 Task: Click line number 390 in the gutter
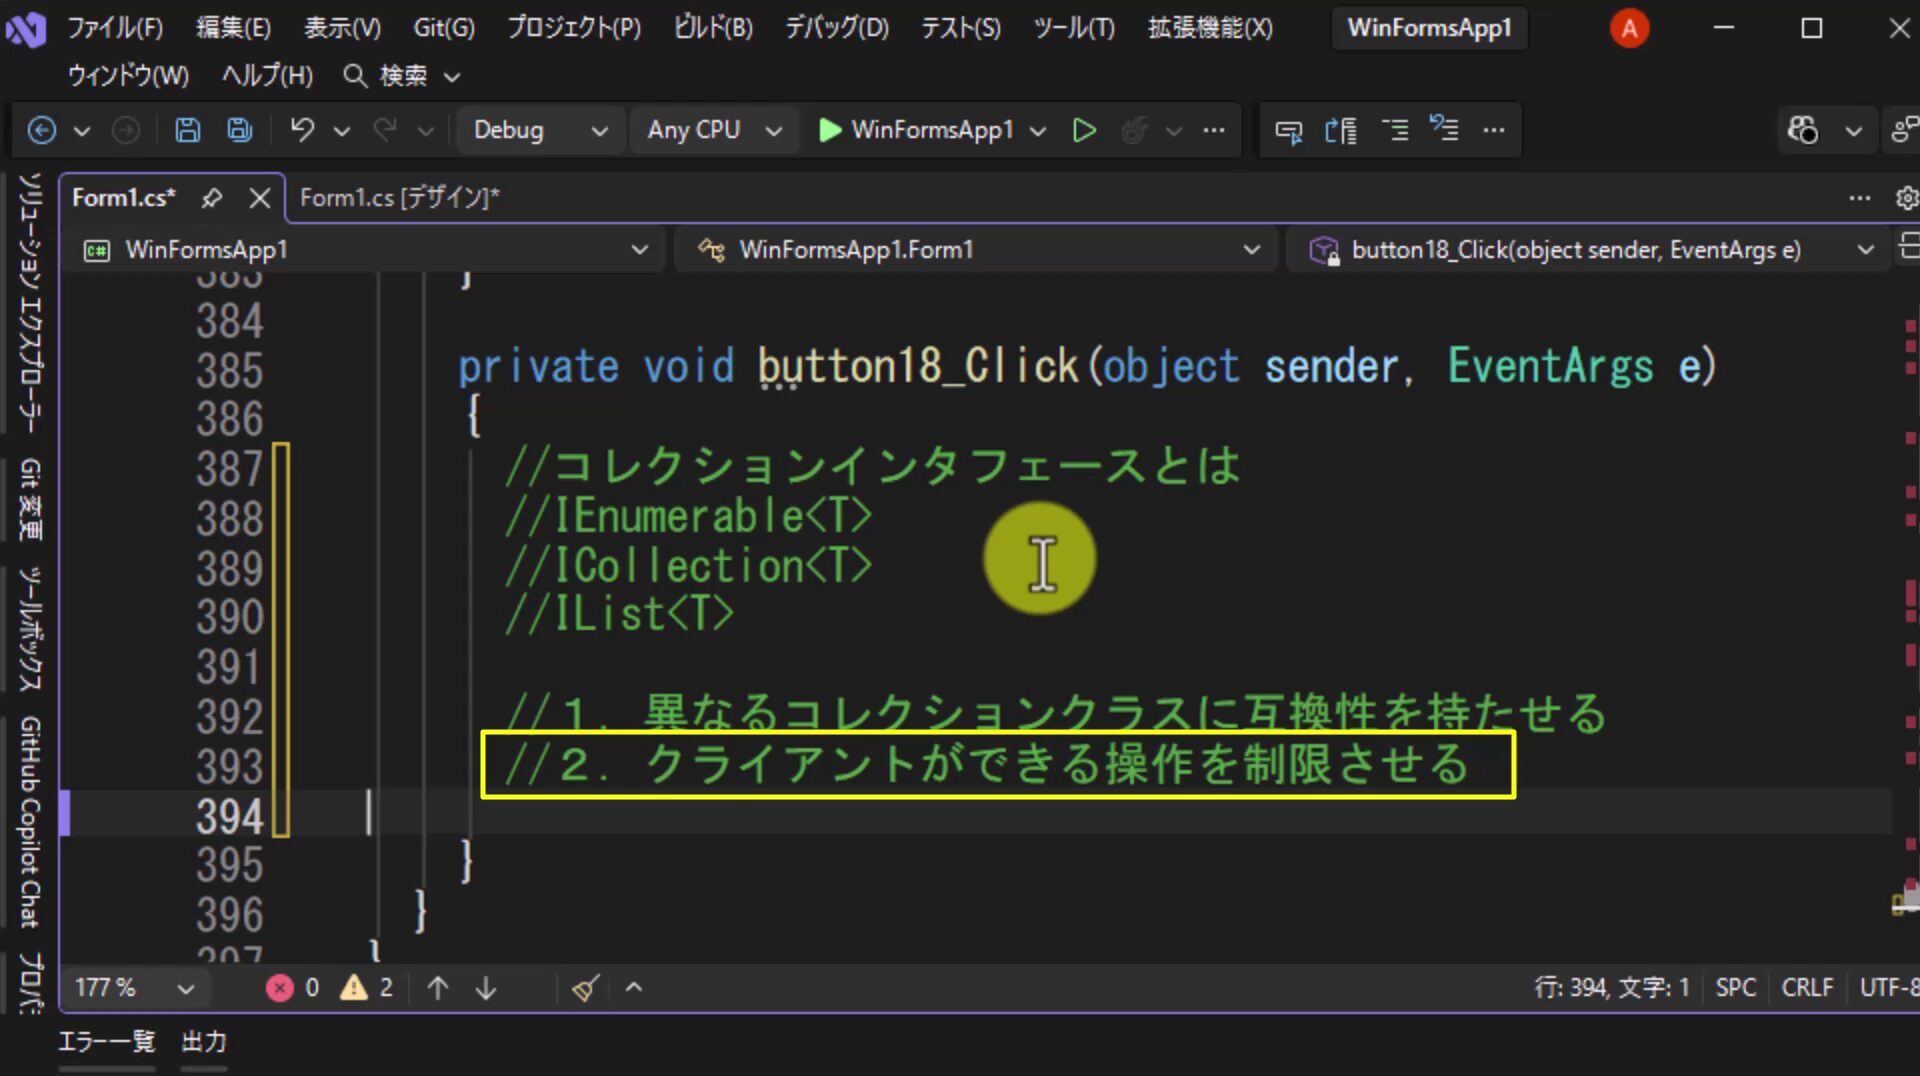pyautogui.click(x=229, y=617)
